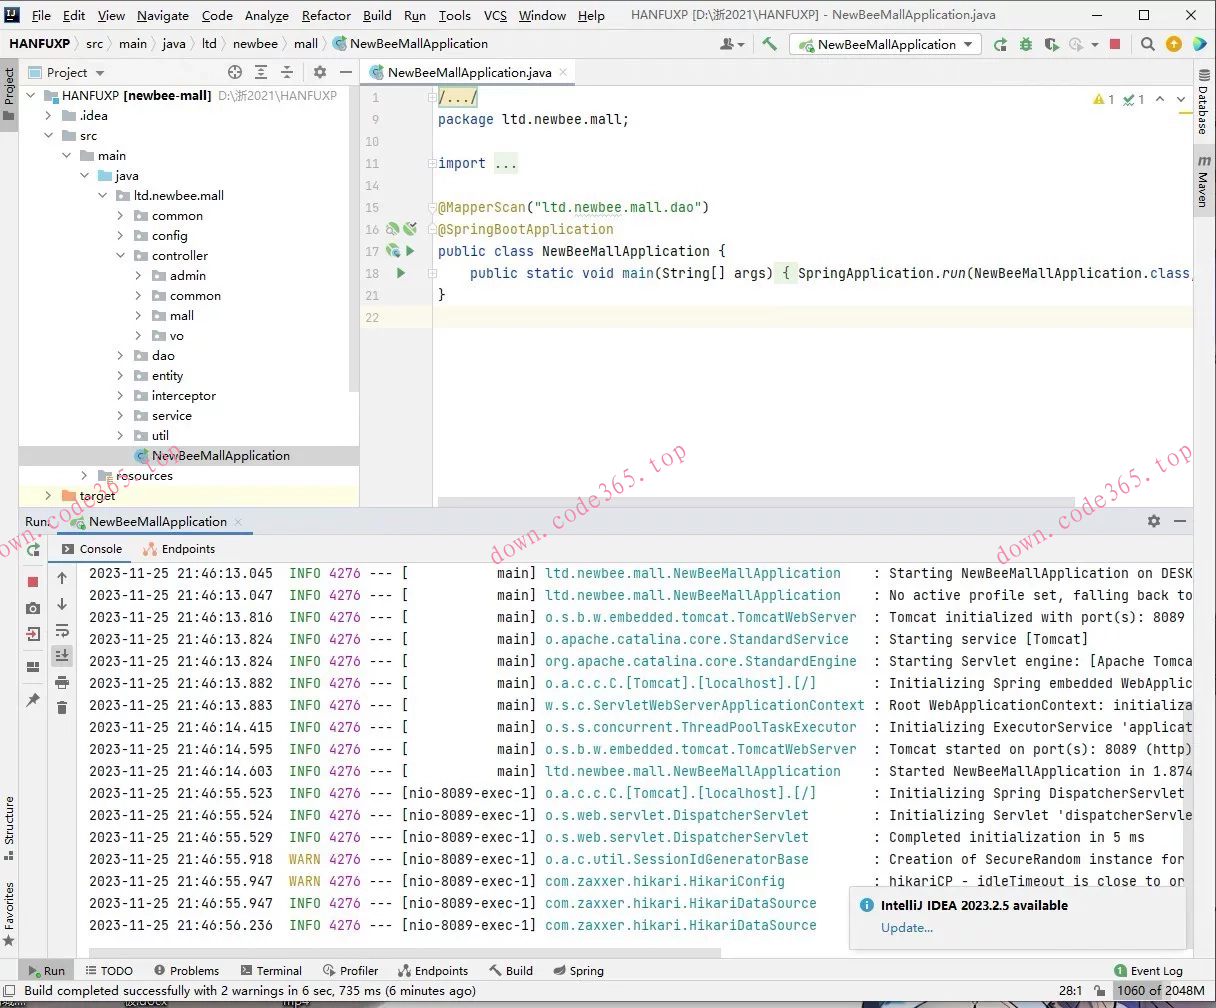Viewport: 1216px width, 1008px height.
Task: Stop the application with the red square toolbar button
Action: [1115, 44]
